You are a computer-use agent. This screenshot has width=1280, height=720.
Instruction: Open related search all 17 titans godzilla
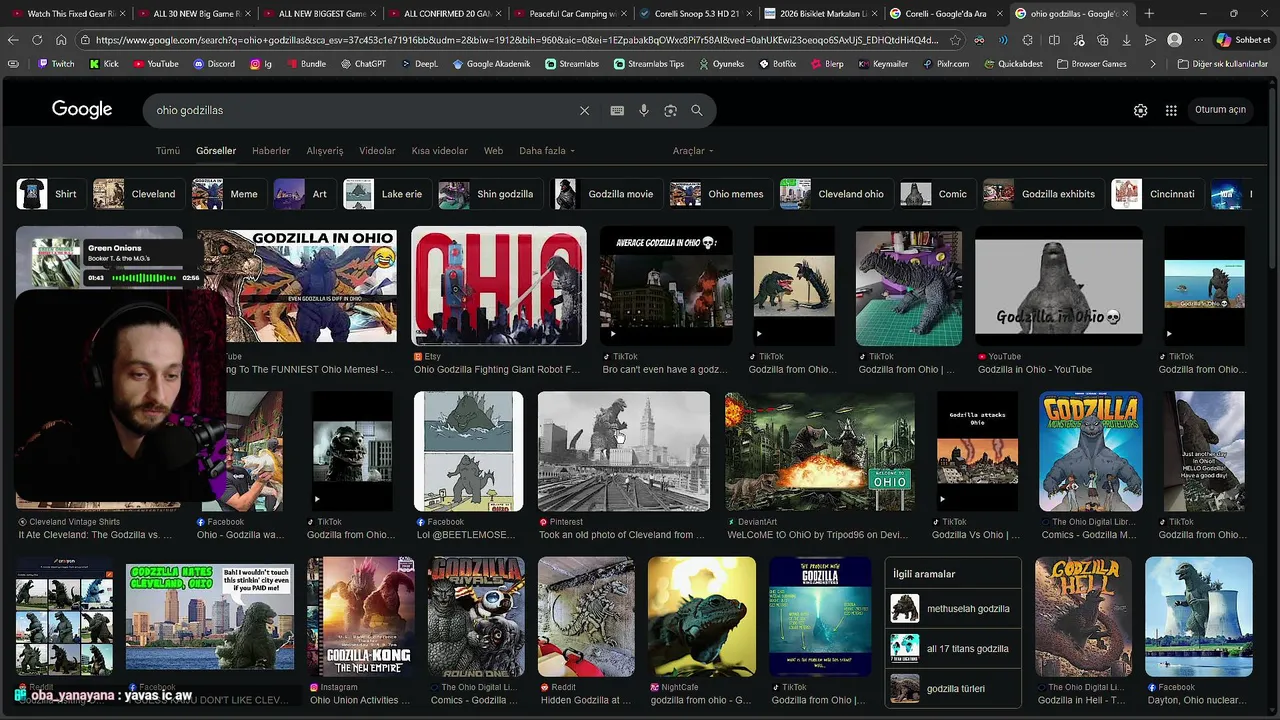[953, 648]
